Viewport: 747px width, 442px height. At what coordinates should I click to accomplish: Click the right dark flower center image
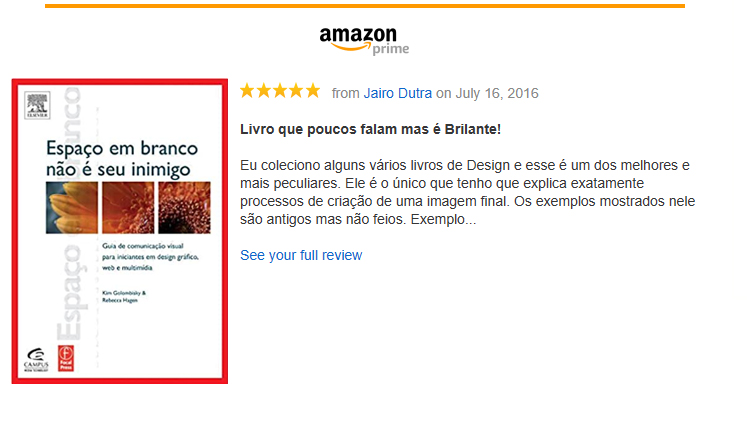tap(184, 208)
